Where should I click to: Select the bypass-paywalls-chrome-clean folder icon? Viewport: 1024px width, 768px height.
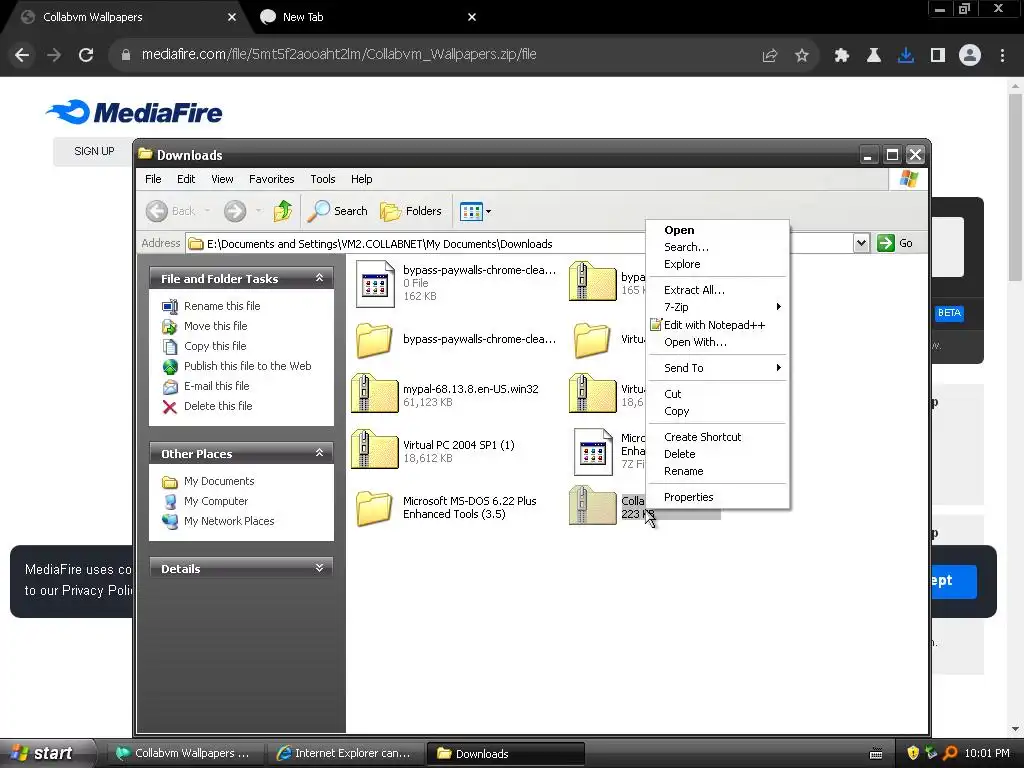(x=374, y=340)
